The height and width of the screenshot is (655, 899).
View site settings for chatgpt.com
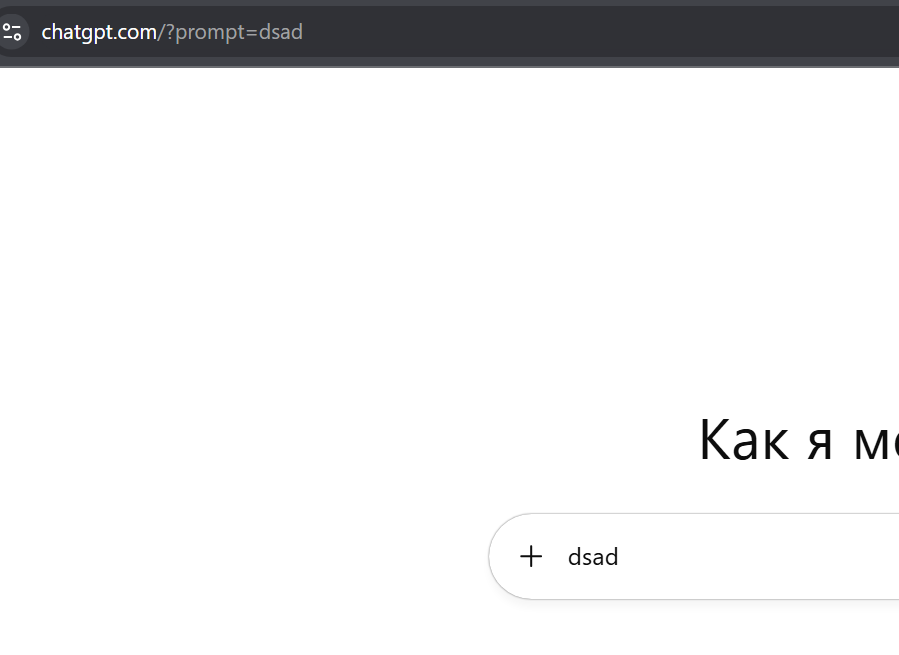coord(12,32)
